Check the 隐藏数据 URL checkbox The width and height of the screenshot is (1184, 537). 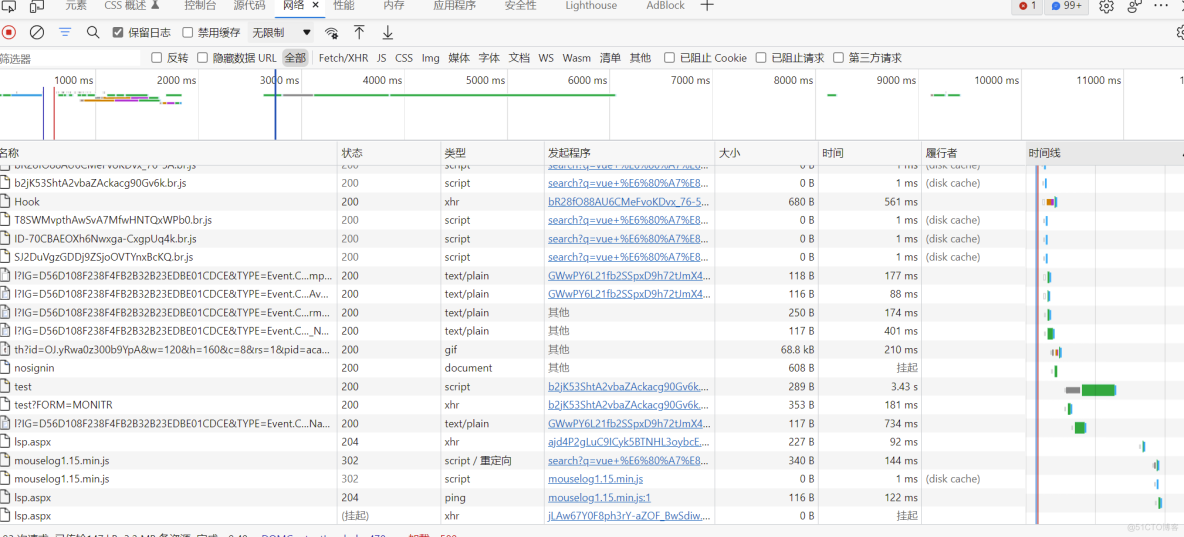click(203, 58)
